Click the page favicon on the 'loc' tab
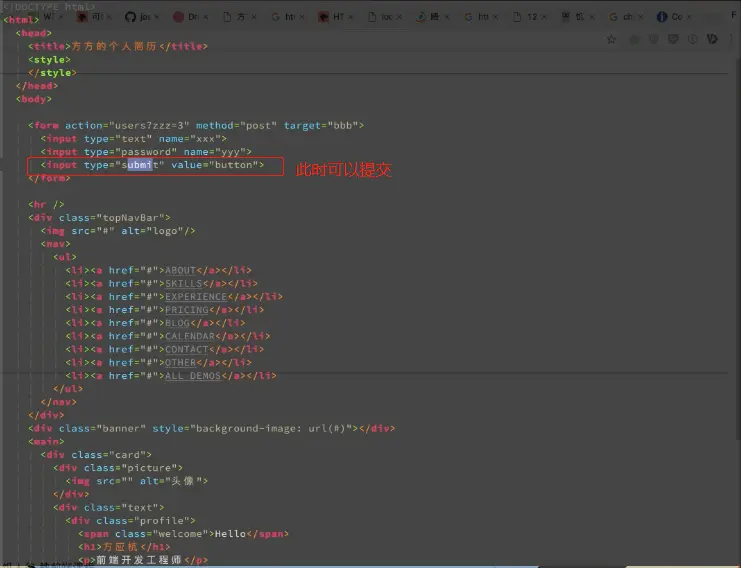The image size is (741, 568). (372, 17)
